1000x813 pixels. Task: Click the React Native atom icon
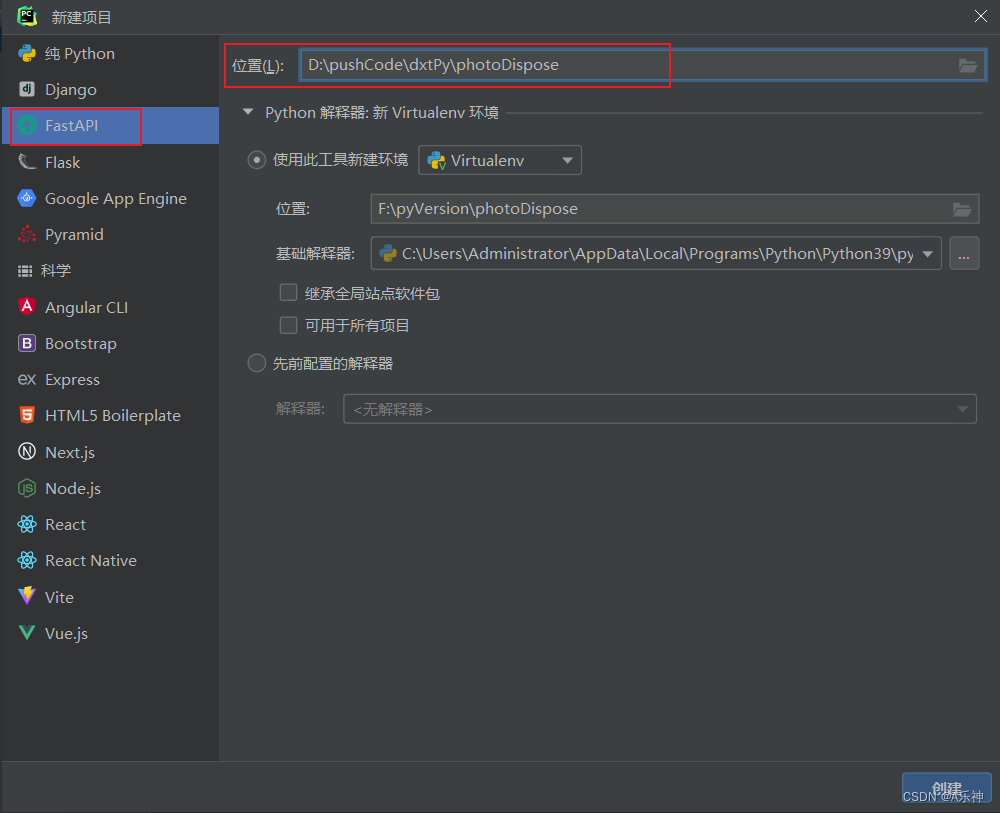coord(27,560)
